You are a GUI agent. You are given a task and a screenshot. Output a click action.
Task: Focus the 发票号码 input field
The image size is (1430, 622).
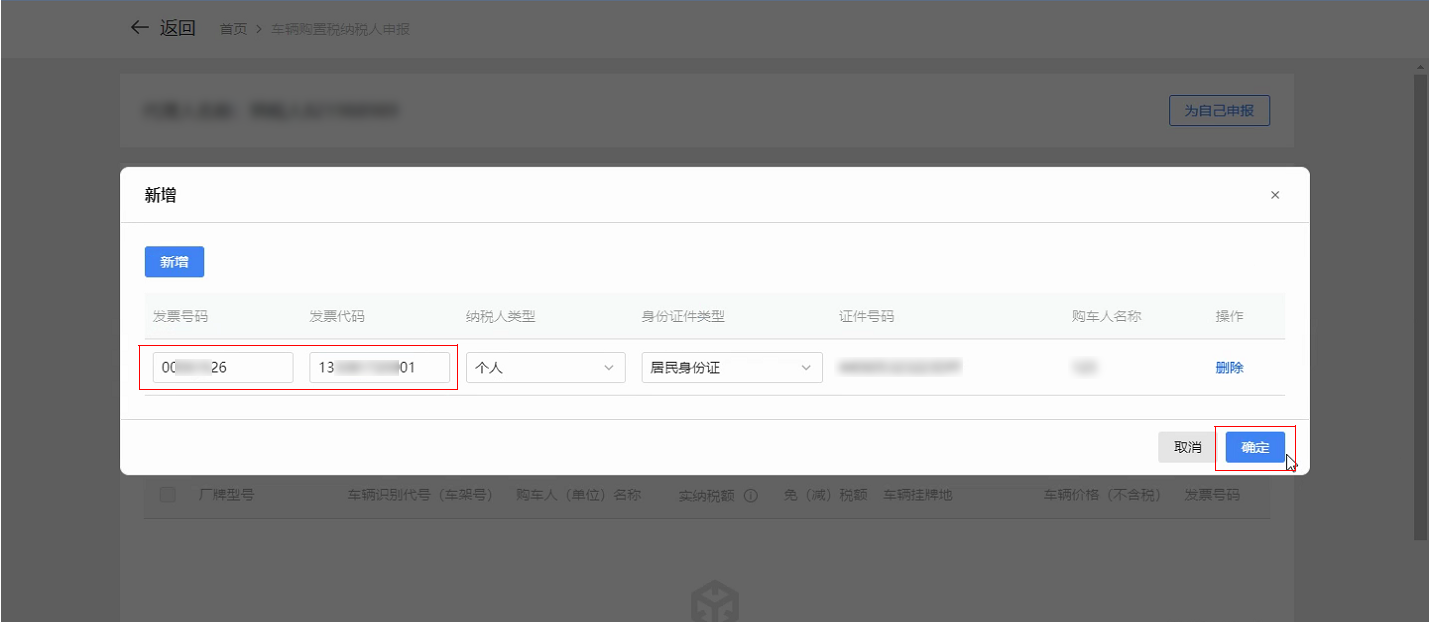click(x=223, y=368)
